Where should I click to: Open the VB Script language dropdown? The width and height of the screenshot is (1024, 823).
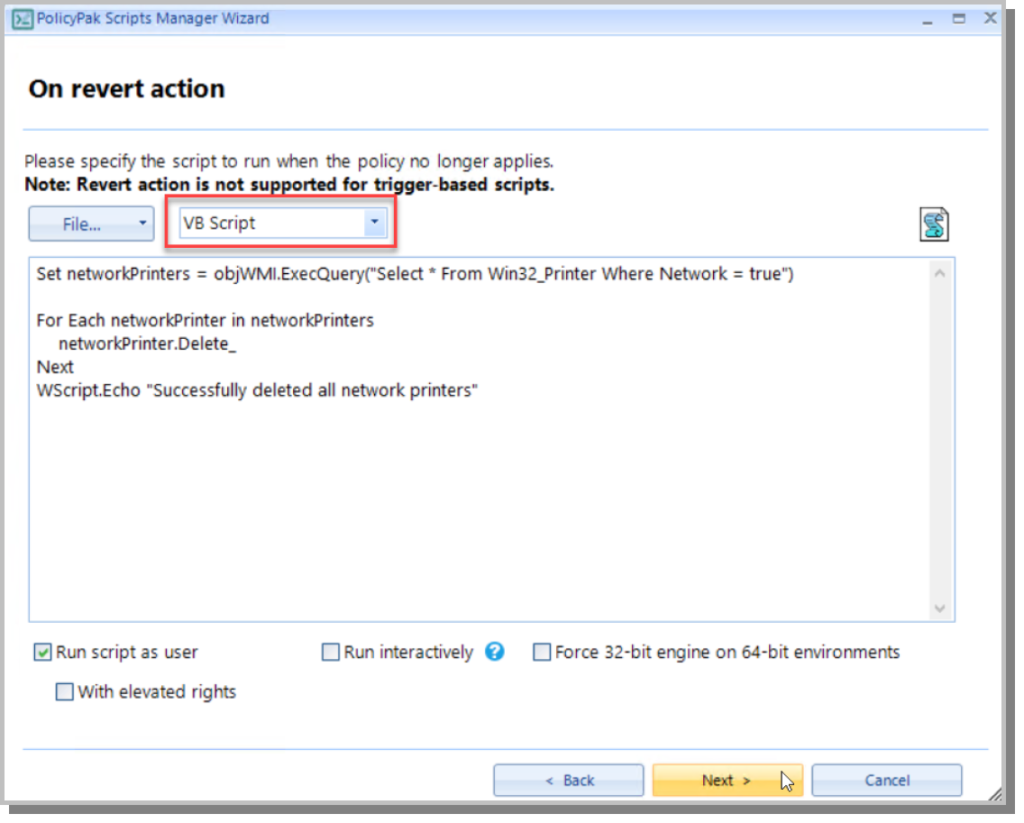click(374, 223)
